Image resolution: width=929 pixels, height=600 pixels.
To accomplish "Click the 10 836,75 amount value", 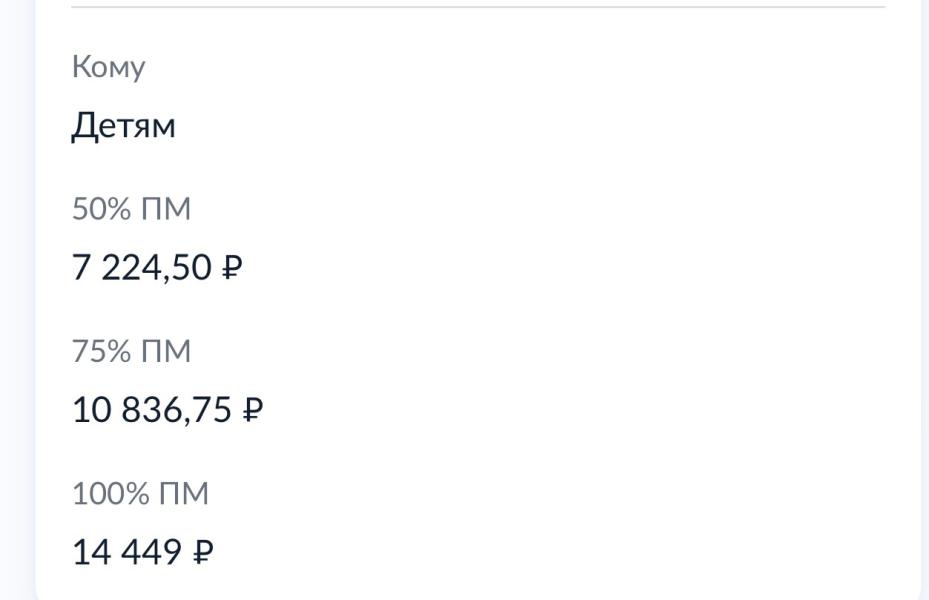I will click(x=152, y=409).
